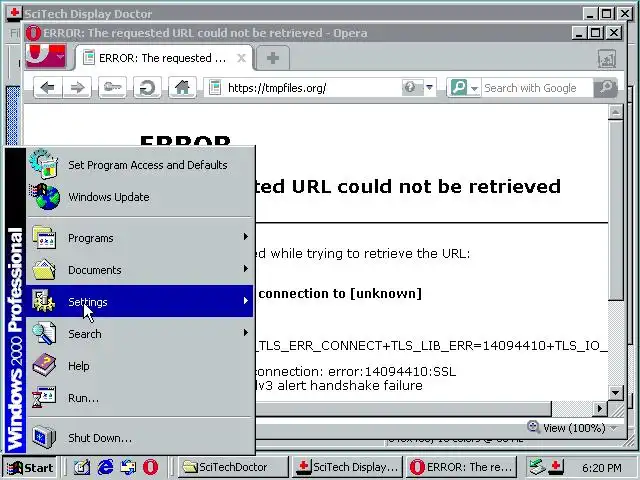Image resolution: width=640 pixels, height=480 pixels.
Task: Launch Outlook Express quick launch icon
Action: [x=128, y=467]
